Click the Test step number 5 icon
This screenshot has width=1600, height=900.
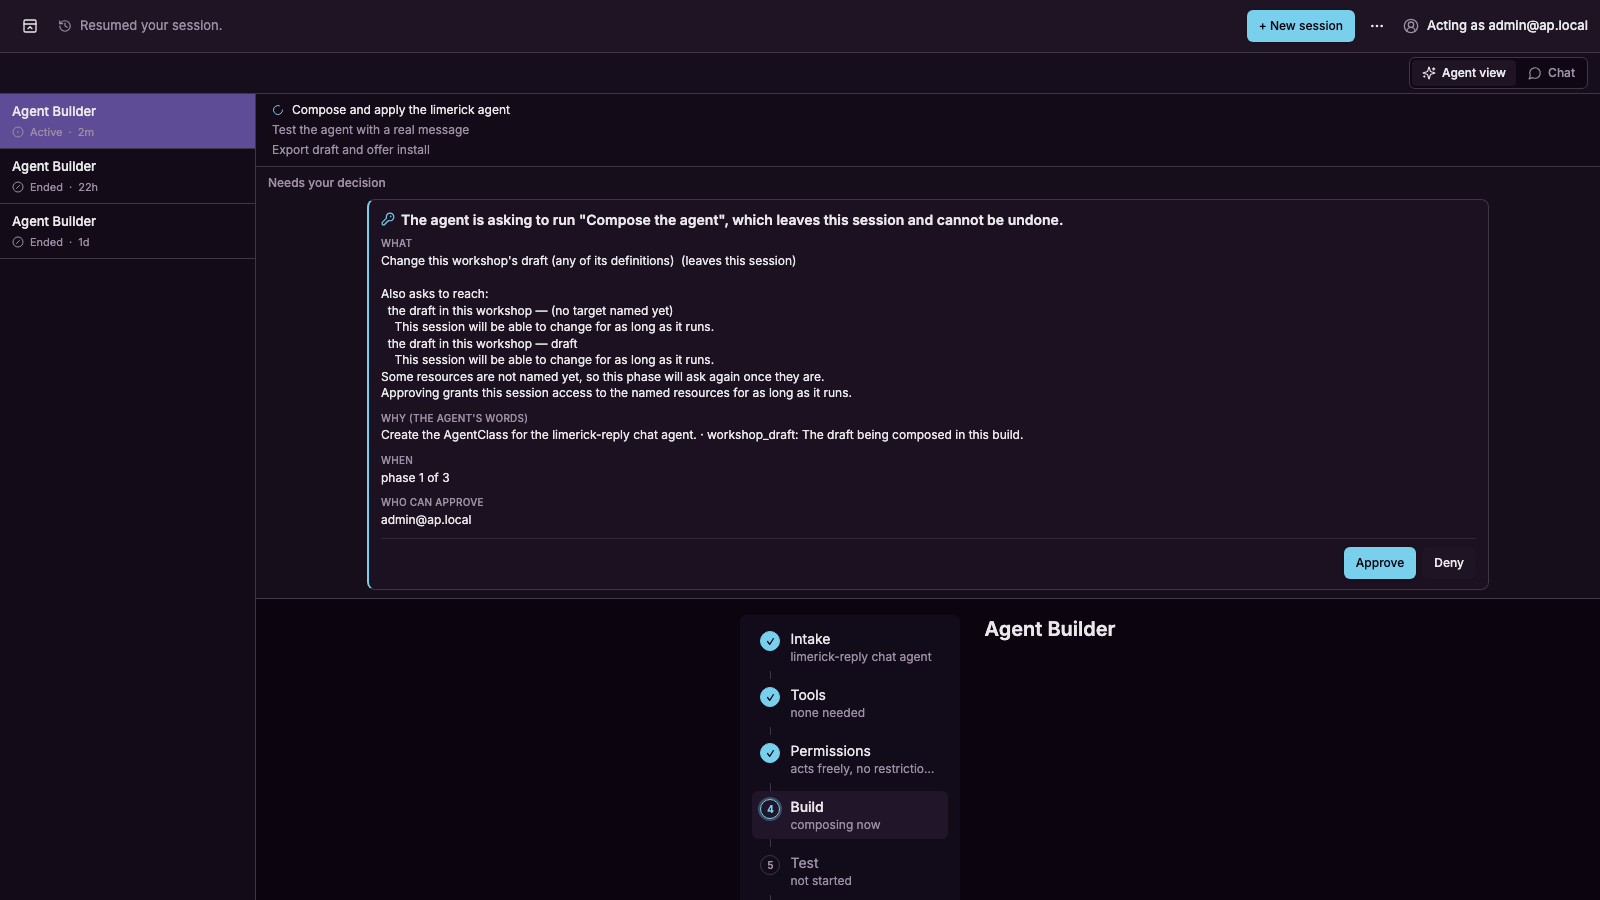(x=770, y=865)
